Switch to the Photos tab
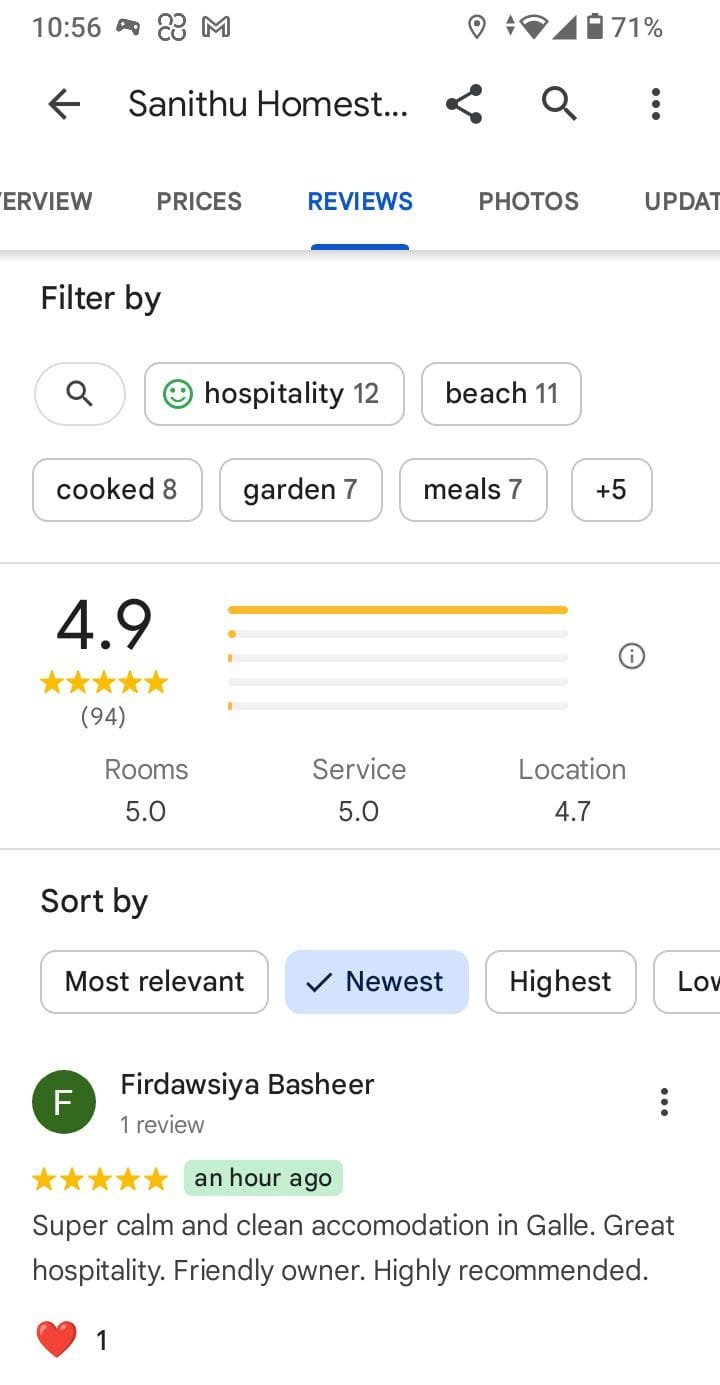Viewport: 720px width, 1385px height. pos(528,201)
